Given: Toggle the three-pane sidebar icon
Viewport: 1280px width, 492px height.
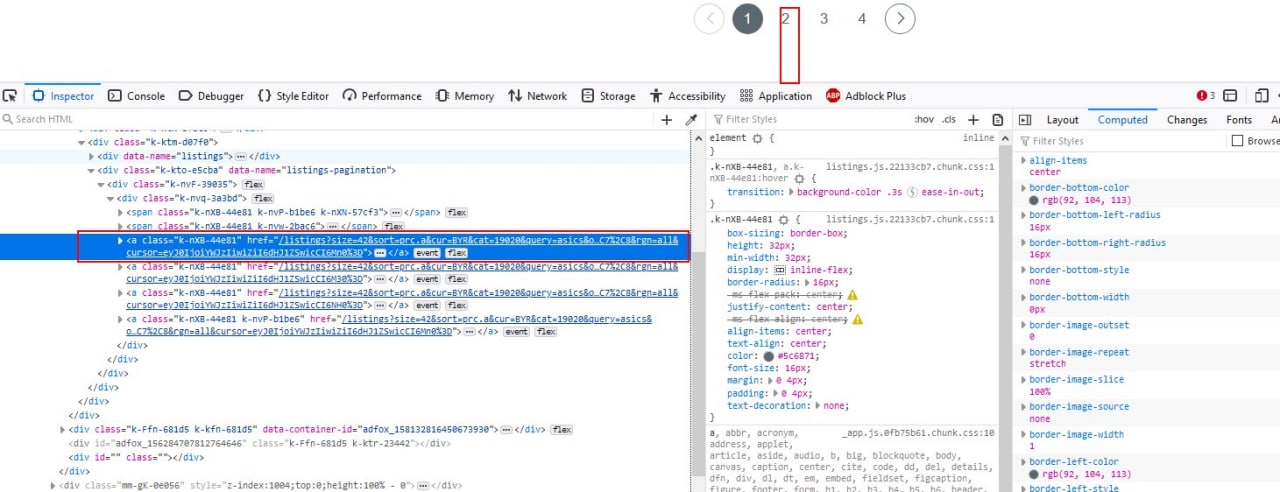Looking at the screenshot, I should [x=1024, y=120].
